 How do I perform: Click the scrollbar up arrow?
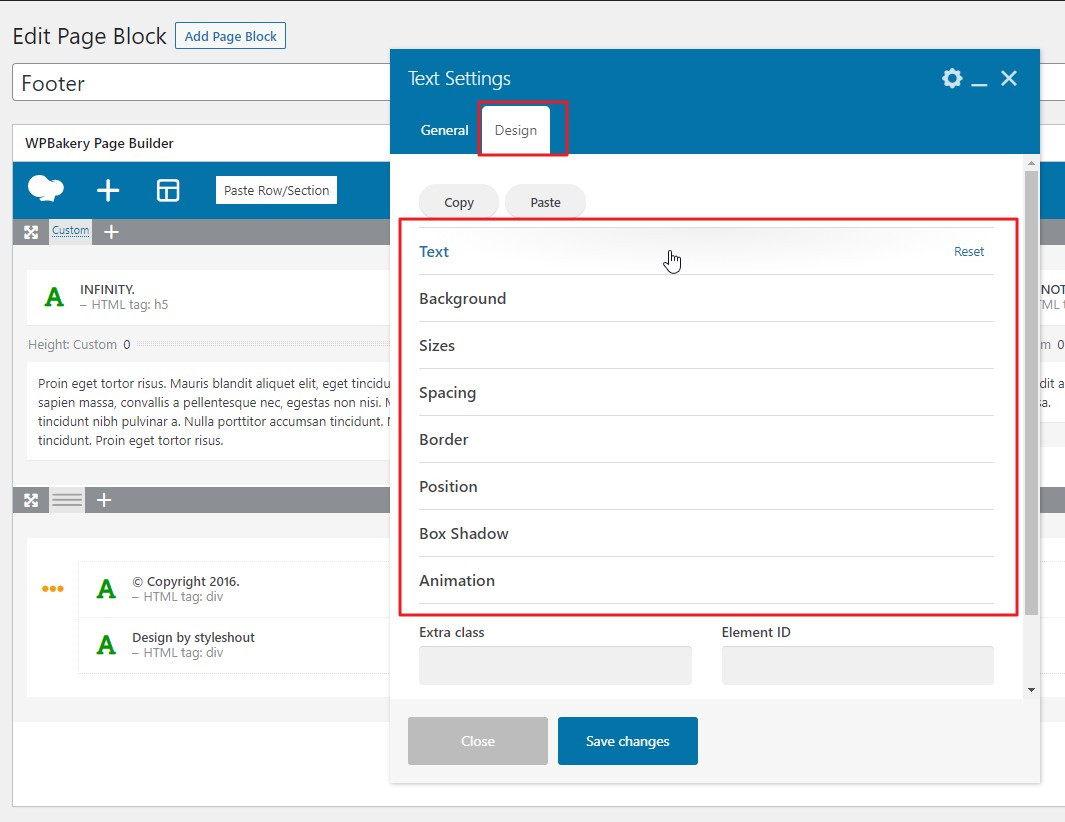(1031, 164)
